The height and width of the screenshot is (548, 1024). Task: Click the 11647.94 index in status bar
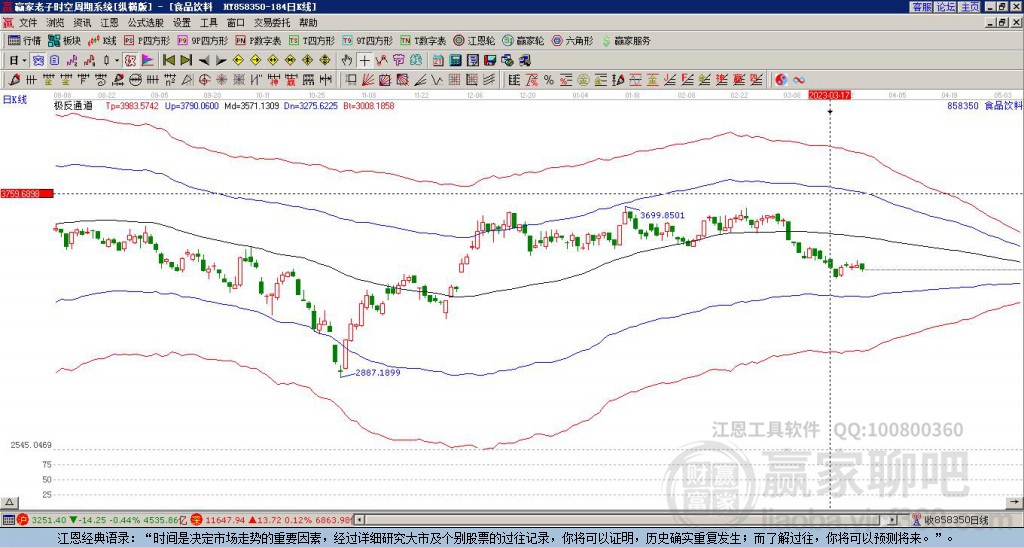225,520
